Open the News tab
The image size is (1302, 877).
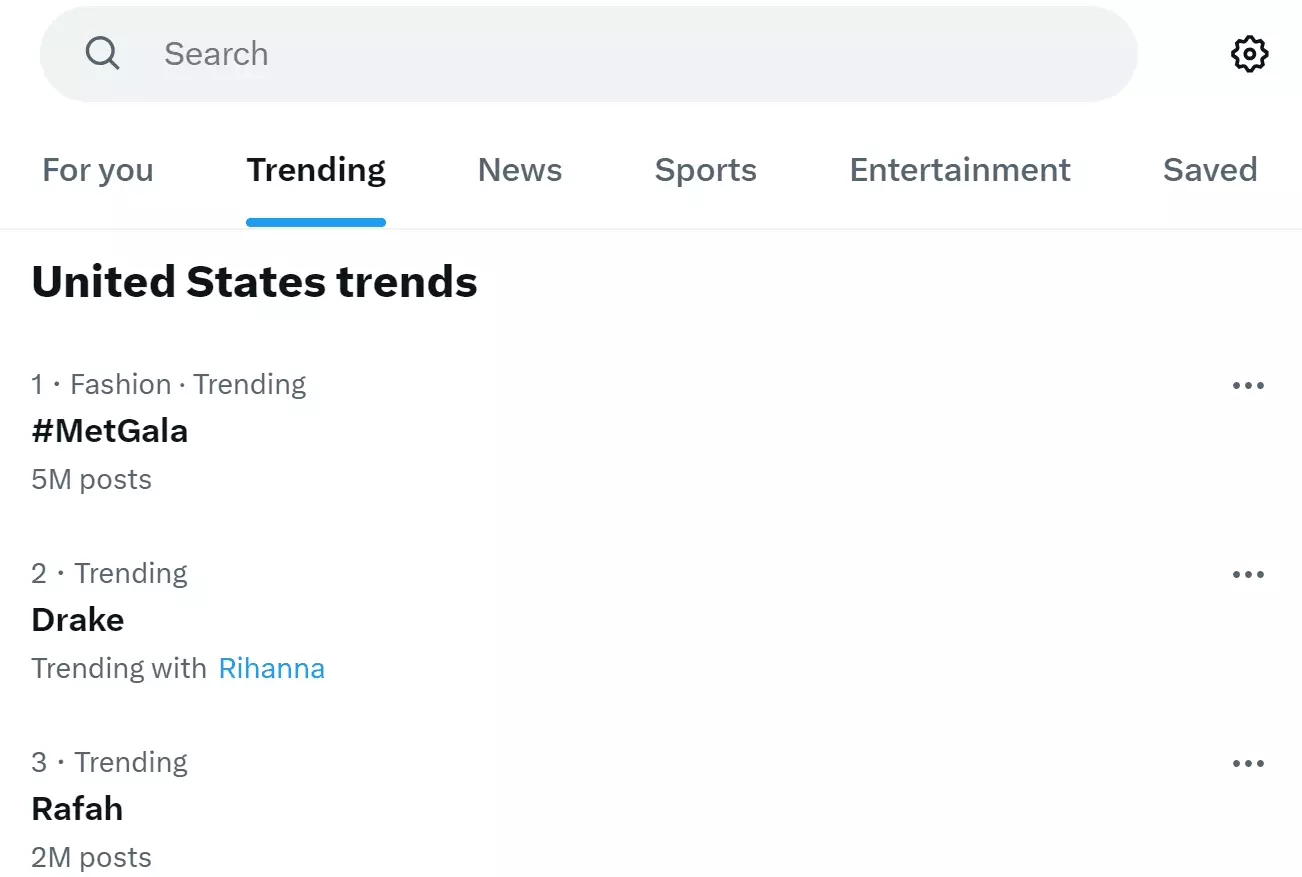point(519,170)
